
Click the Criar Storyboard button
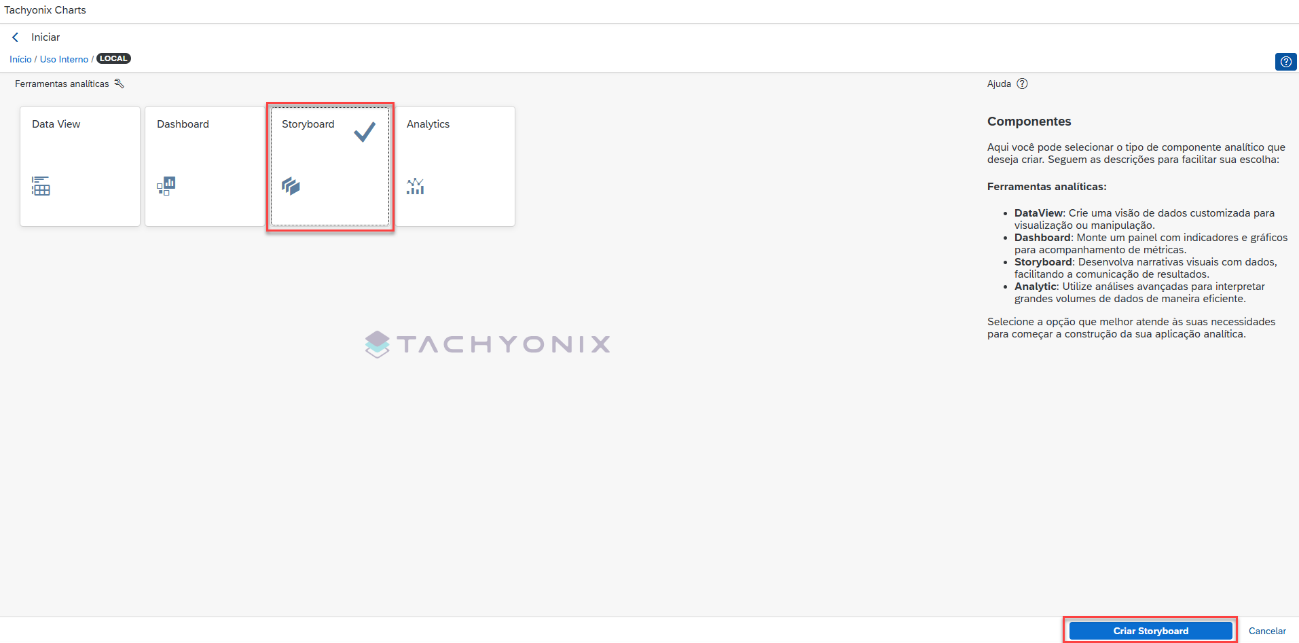(x=1151, y=631)
